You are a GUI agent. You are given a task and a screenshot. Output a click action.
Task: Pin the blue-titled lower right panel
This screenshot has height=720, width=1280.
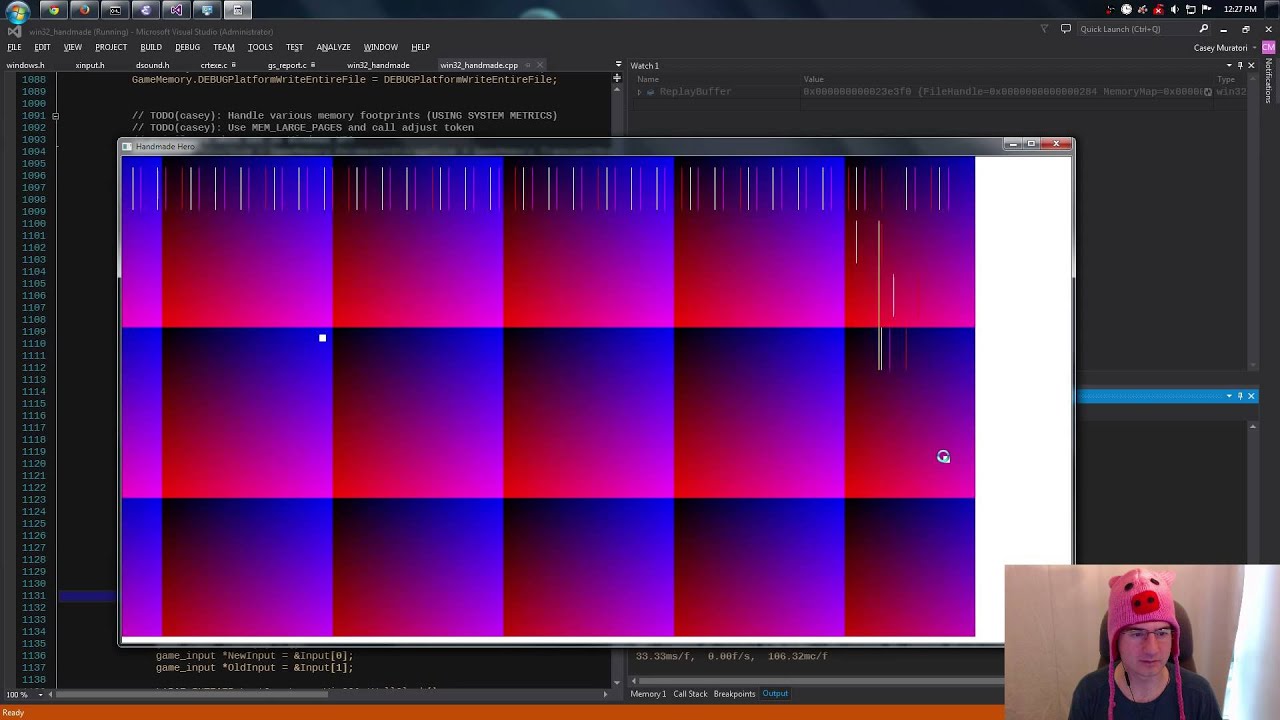coord(1240,396)
